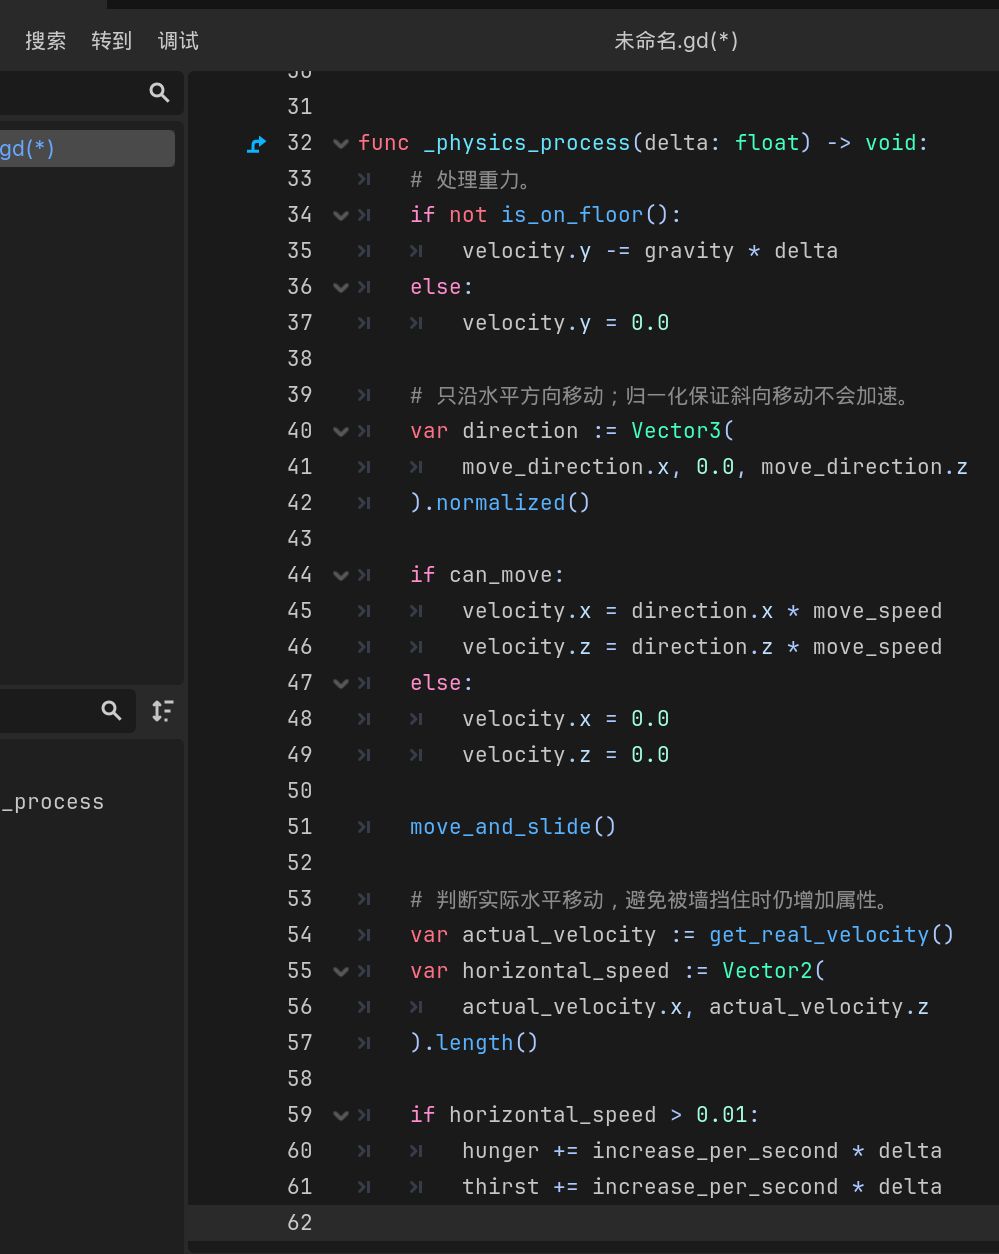Click 'velocity.z = direction.z * move_speed'
The width and height of the screenshot is (999, 1254).
tap(702, 647)
